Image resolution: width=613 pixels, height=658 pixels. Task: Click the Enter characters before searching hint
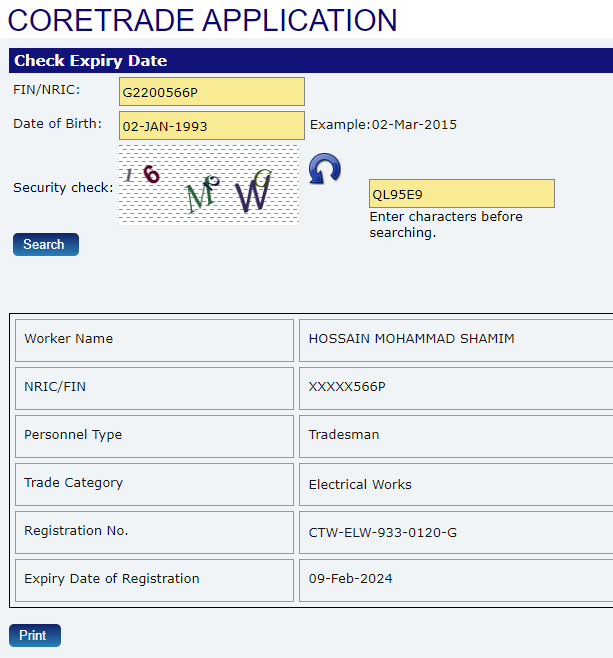pos(445,224)
